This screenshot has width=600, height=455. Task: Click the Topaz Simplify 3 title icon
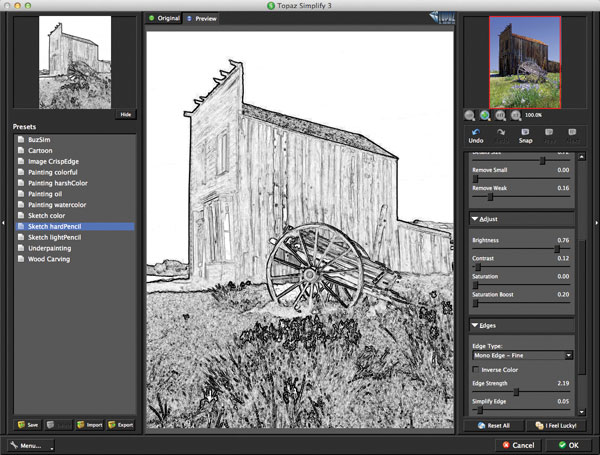pos(271,5)
